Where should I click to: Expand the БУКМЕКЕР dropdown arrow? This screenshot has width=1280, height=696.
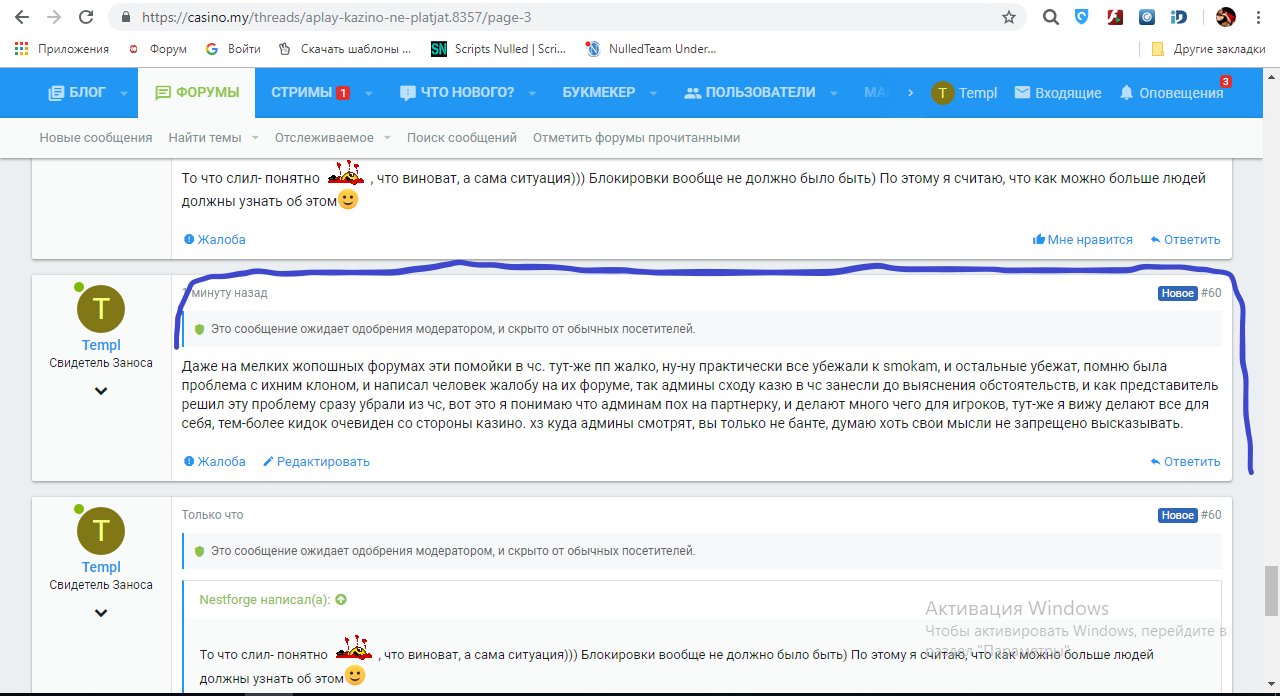654,93
